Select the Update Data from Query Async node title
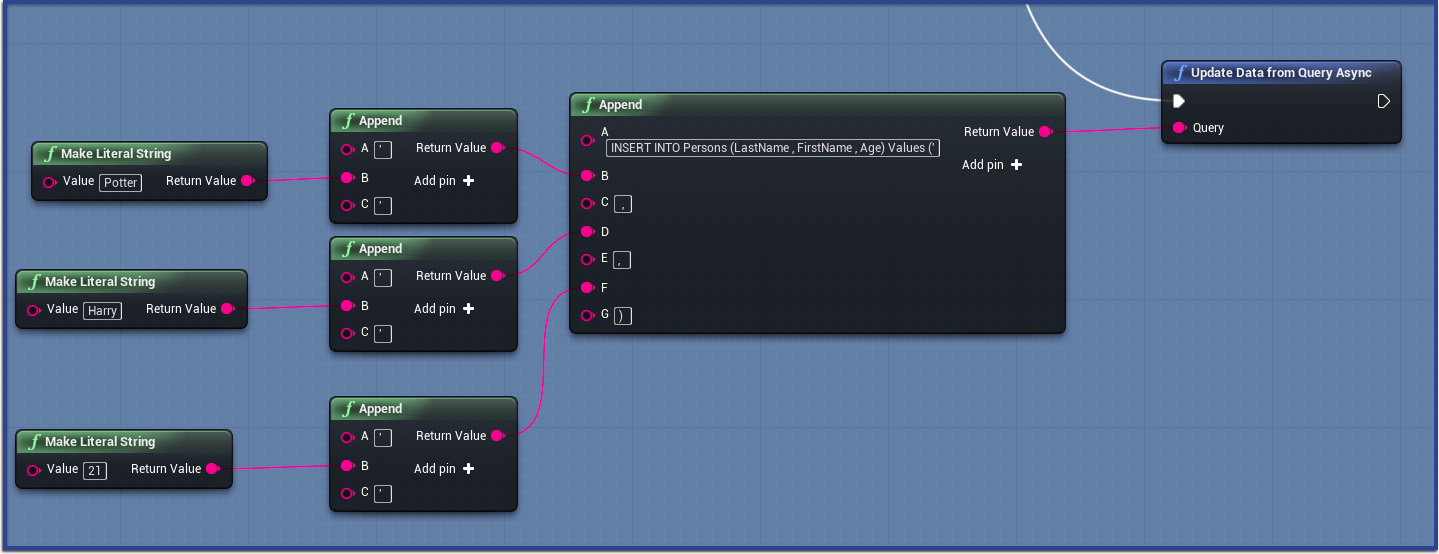The width and height of the screenshot is (1439, 554). [x=1280, y=73]
